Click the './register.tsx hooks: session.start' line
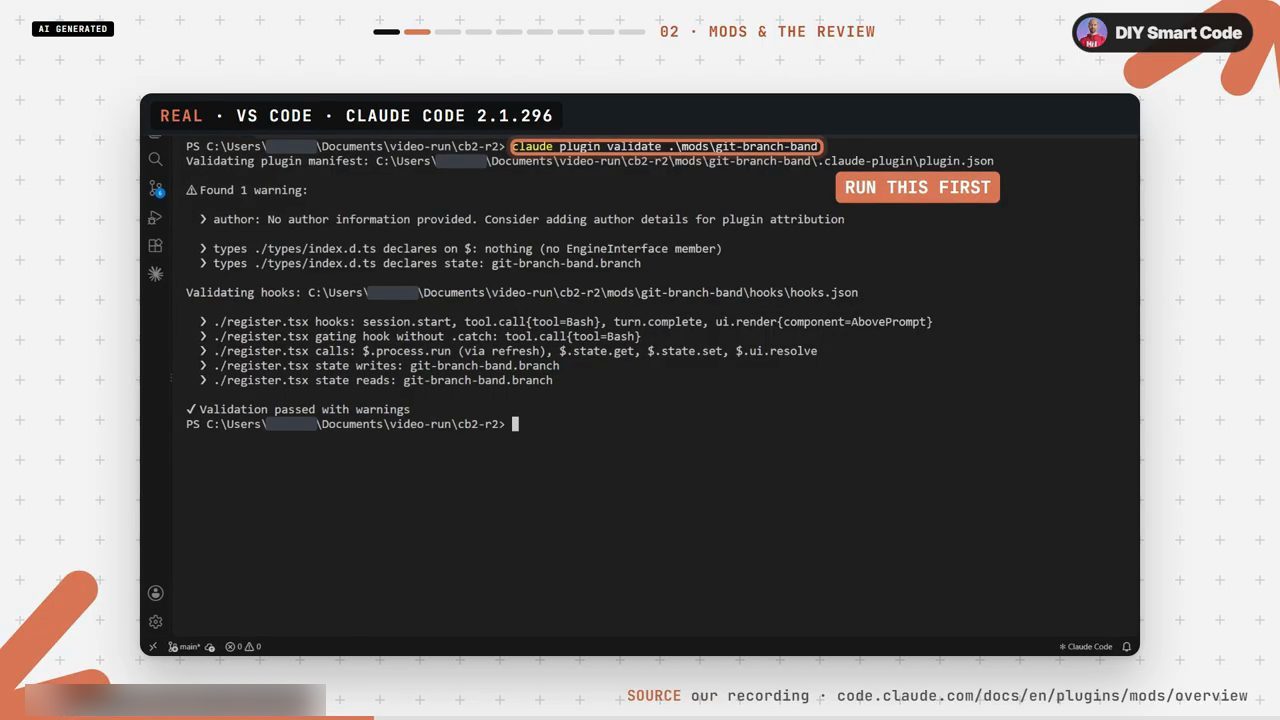 point(566,322)
